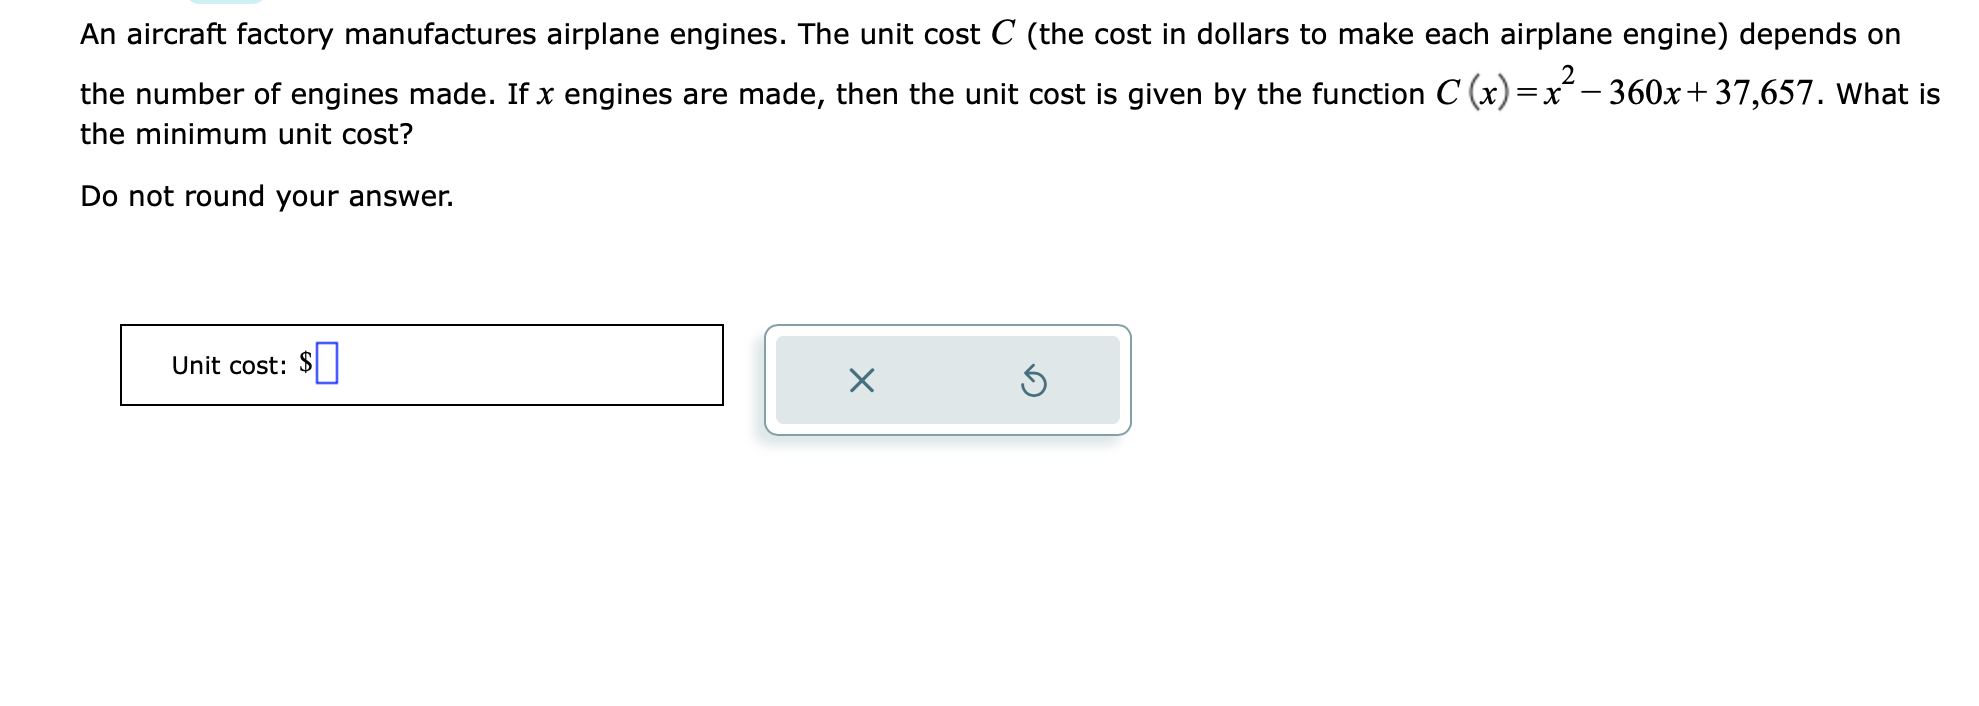Click the answer input after the dollar sign
This screenshot has width=1979, height=706.
327,362
